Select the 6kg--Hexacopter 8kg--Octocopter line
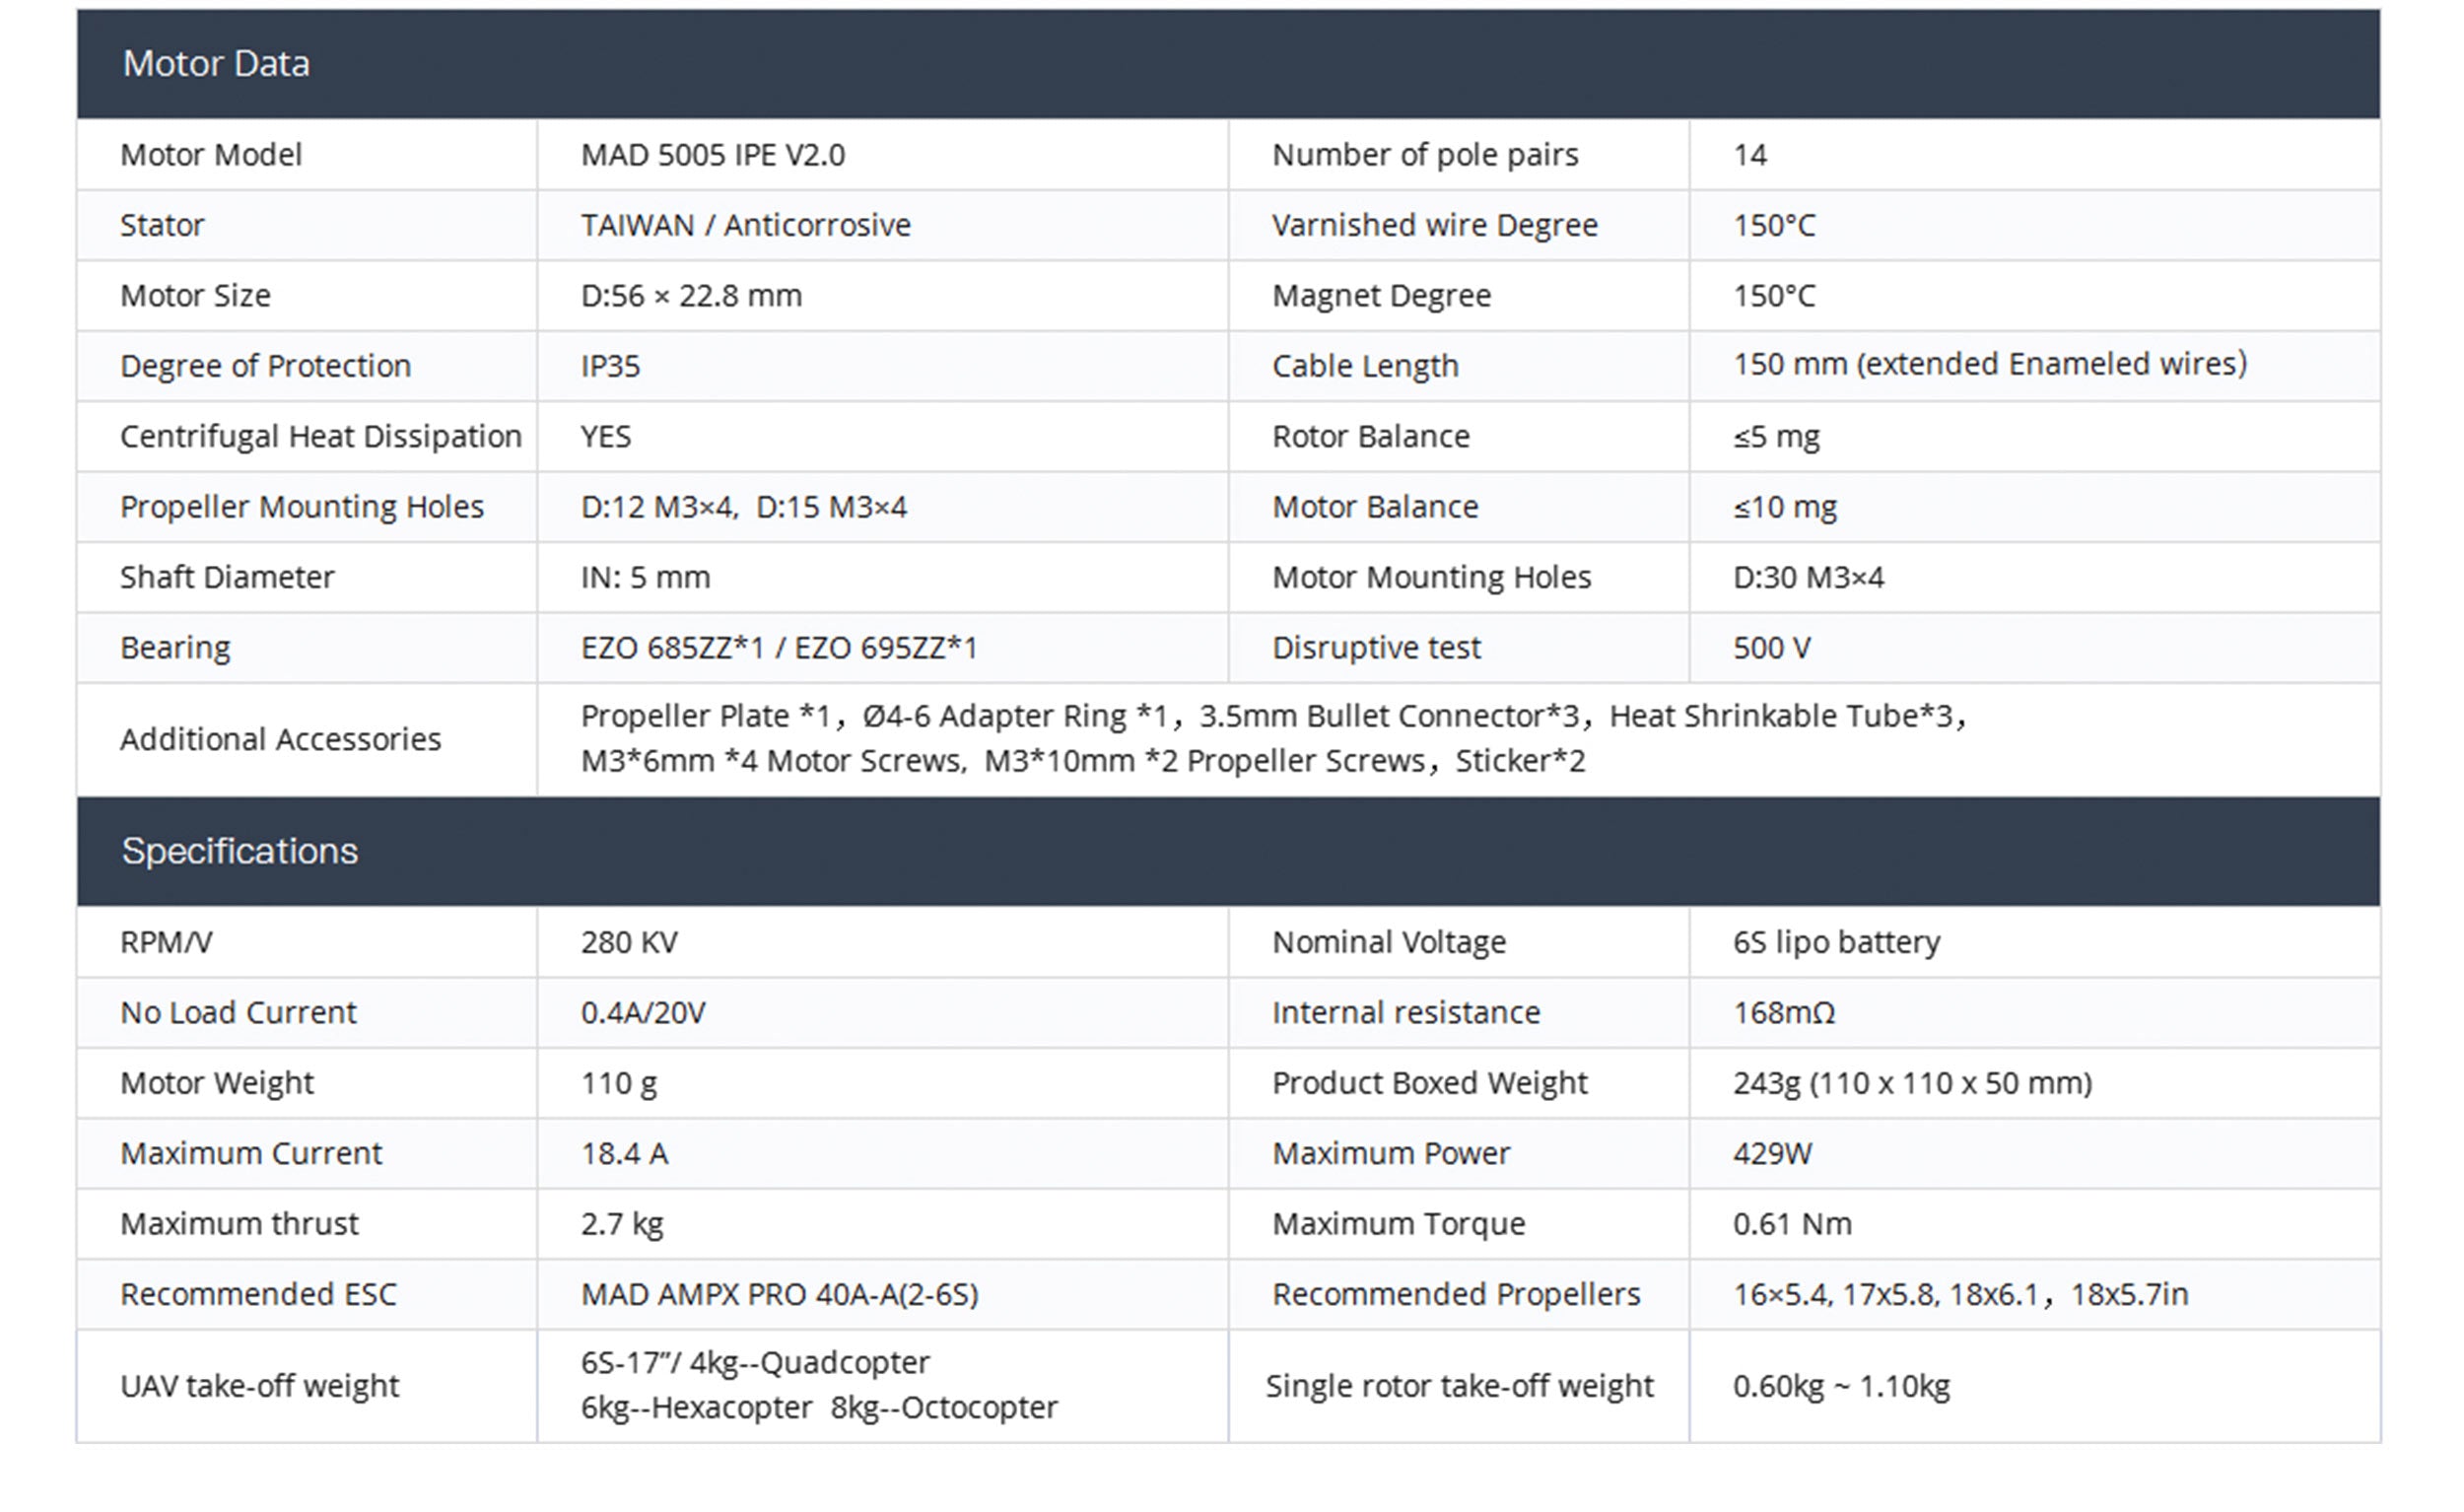 point(819,1408)
